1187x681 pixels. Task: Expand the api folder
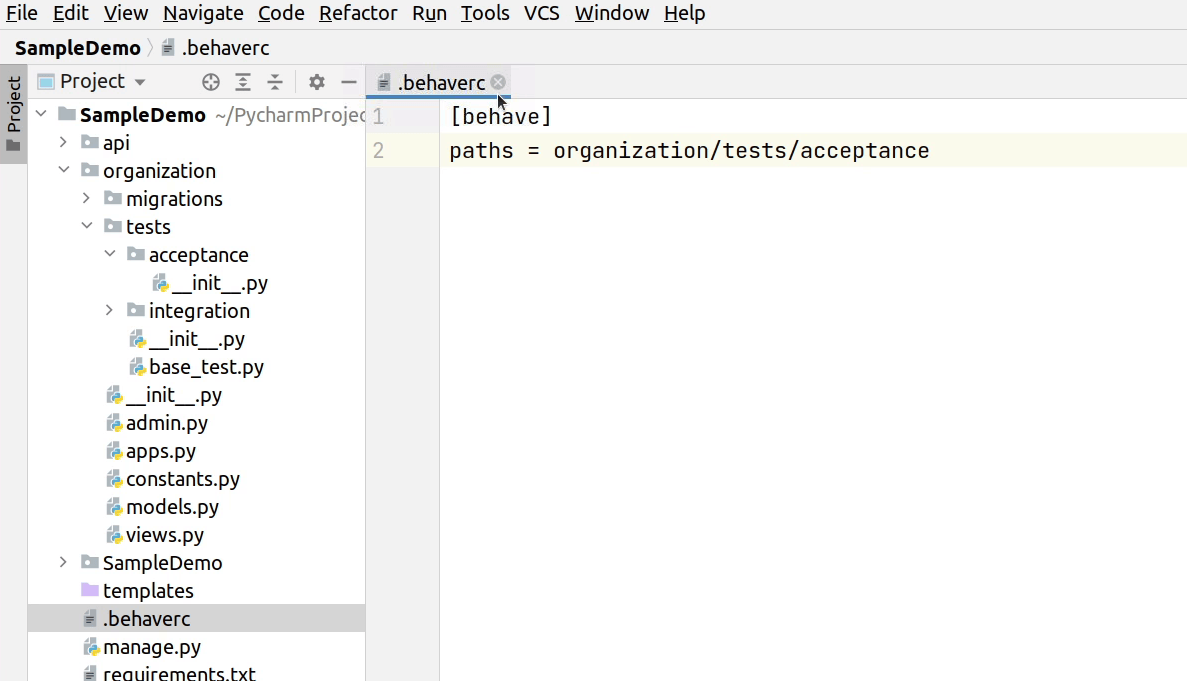(64, 143)
